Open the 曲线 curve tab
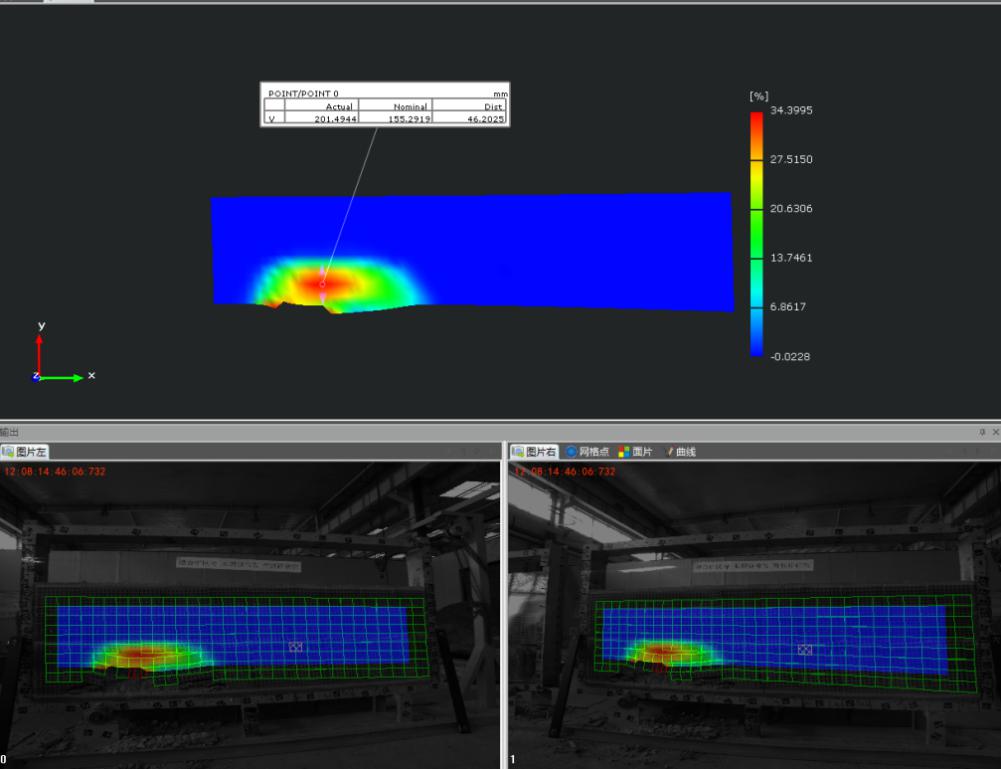This screenshot has width=1001, height=769. (x=685, y=452)
